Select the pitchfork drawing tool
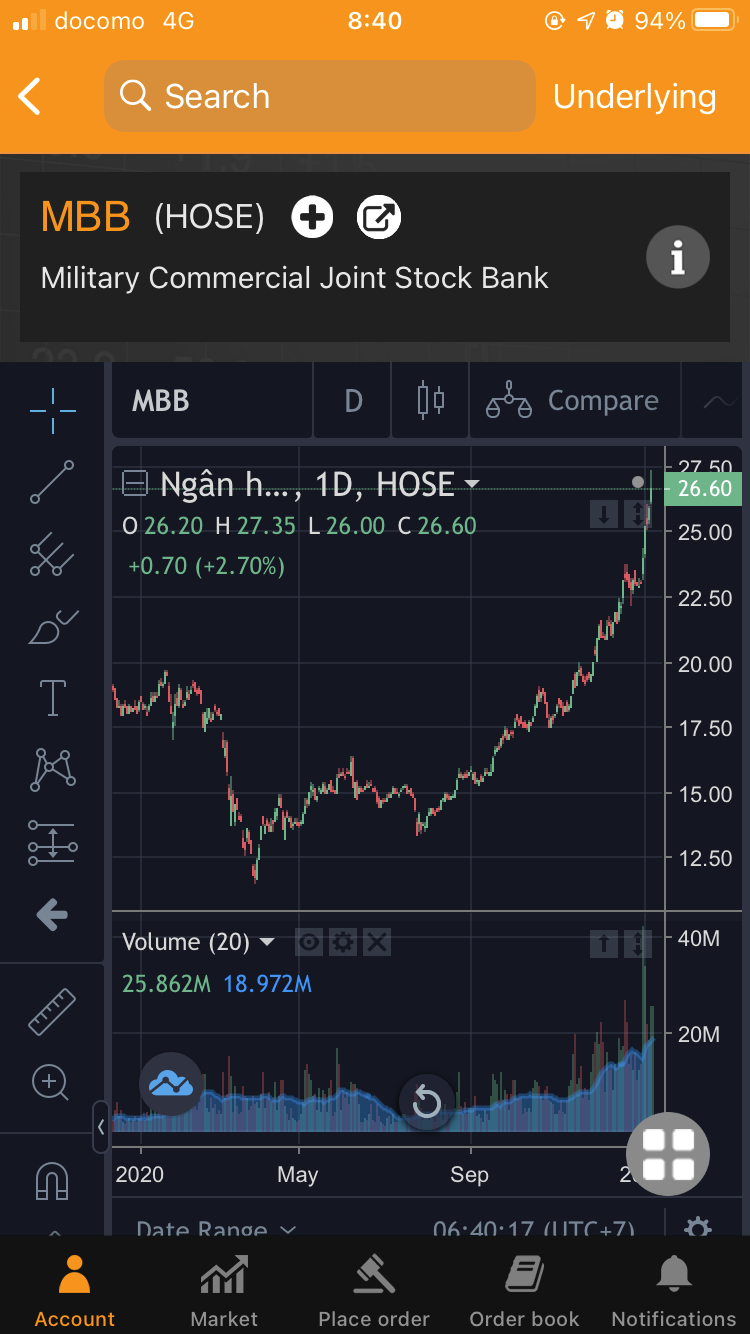 [x=52, y=556]
